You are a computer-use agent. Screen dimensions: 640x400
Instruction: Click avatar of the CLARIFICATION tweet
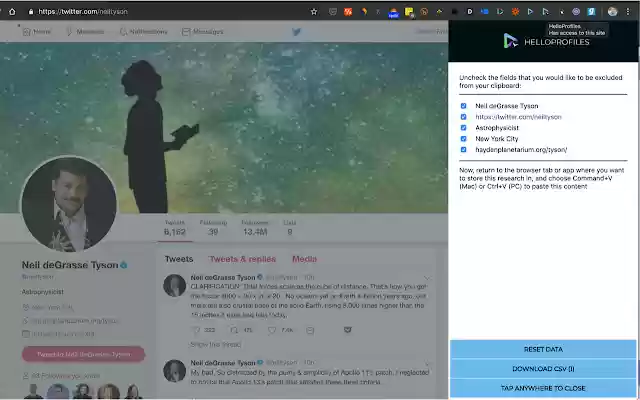pos(175,285)
